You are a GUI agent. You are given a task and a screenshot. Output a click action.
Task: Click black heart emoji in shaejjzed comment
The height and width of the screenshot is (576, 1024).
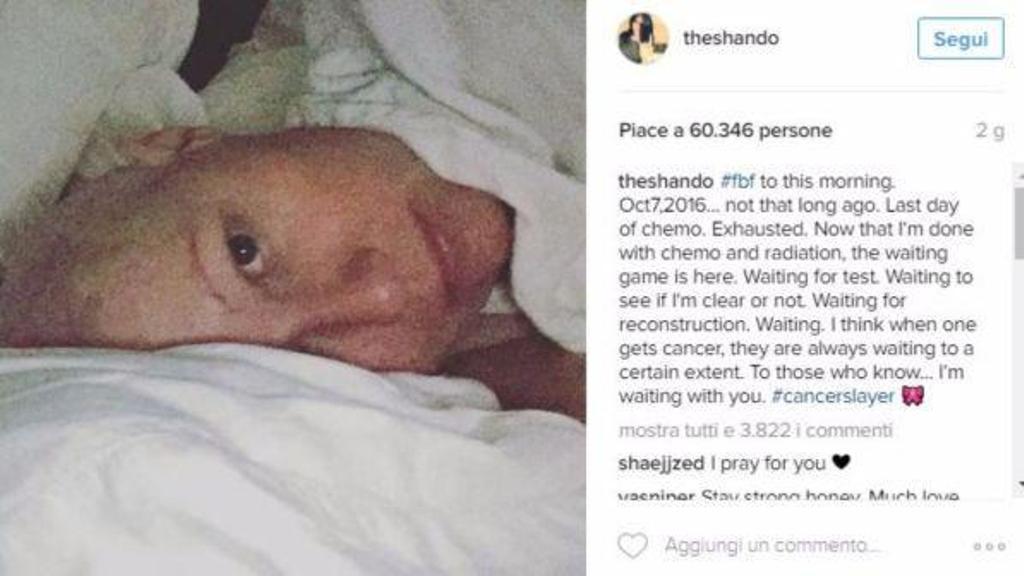pyautogui.click(x=841, y=462)
